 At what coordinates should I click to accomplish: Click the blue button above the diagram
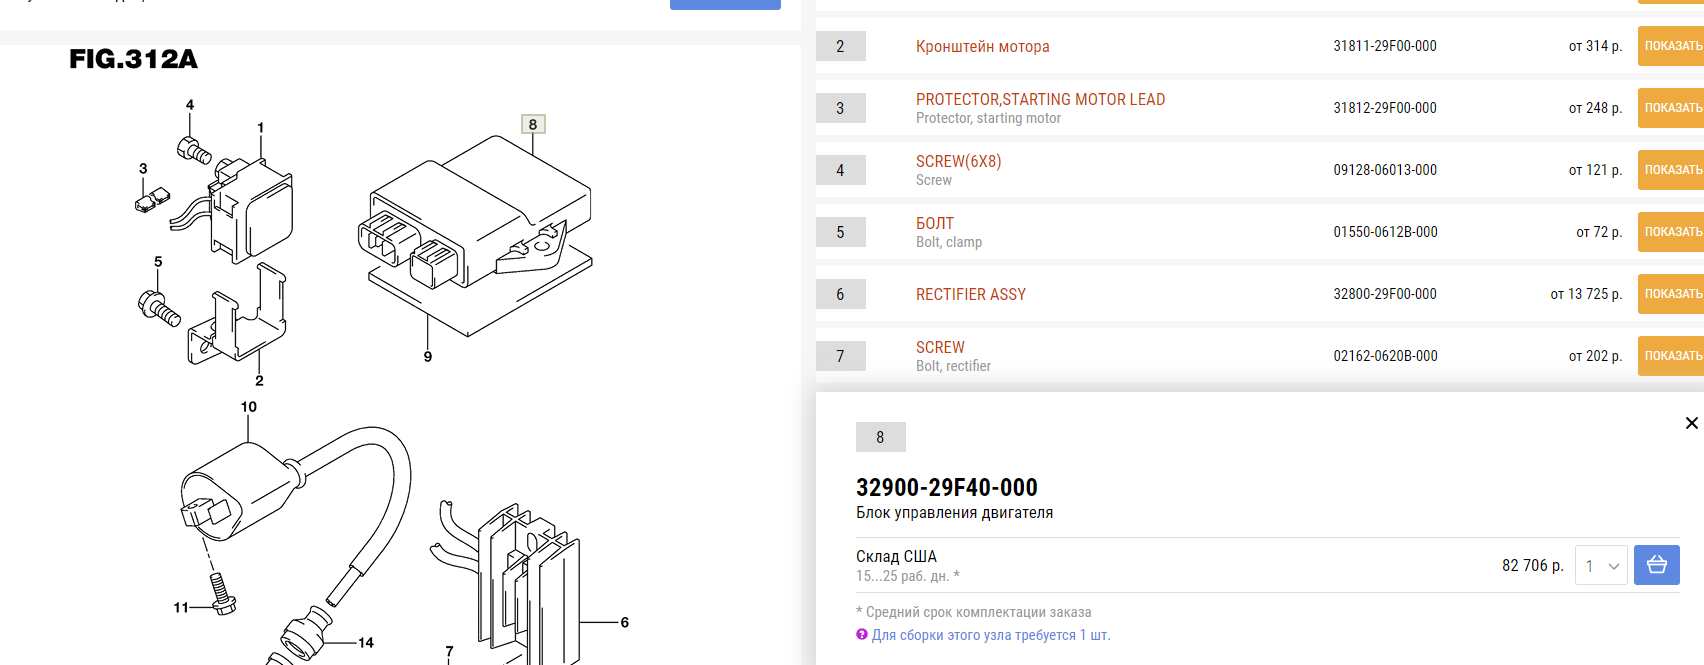(x=725, y=4)
